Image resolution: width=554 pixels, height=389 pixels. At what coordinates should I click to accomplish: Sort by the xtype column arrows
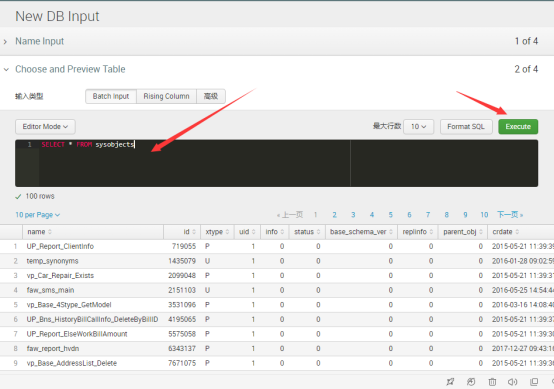point(227,232)
